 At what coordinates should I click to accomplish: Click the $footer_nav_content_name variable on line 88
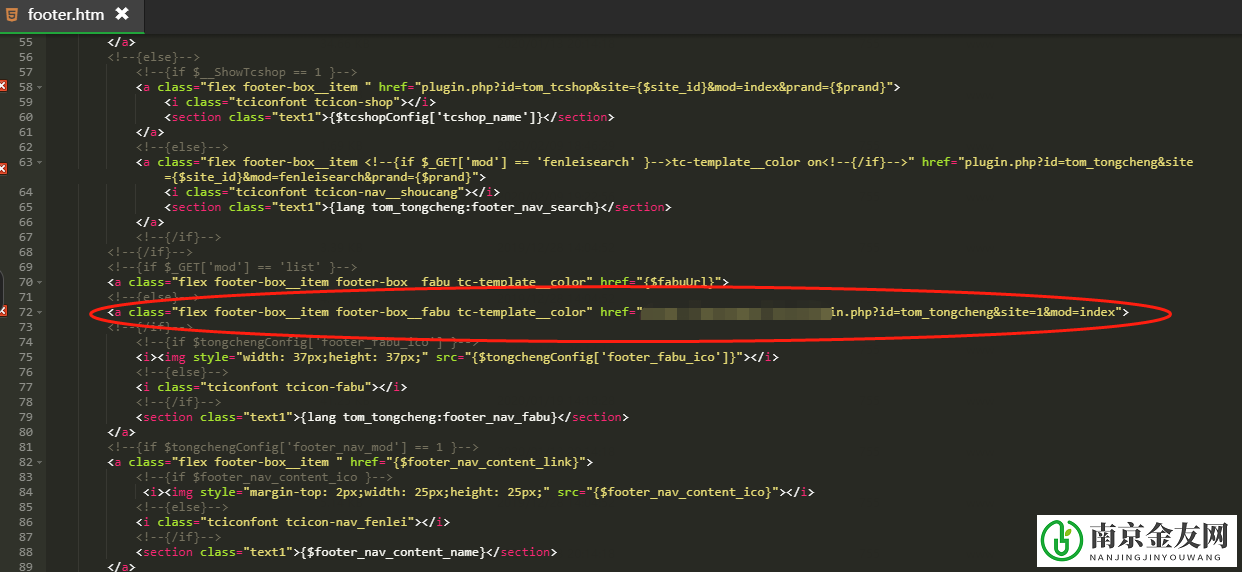pyautogui.click(x=395, y=552)
